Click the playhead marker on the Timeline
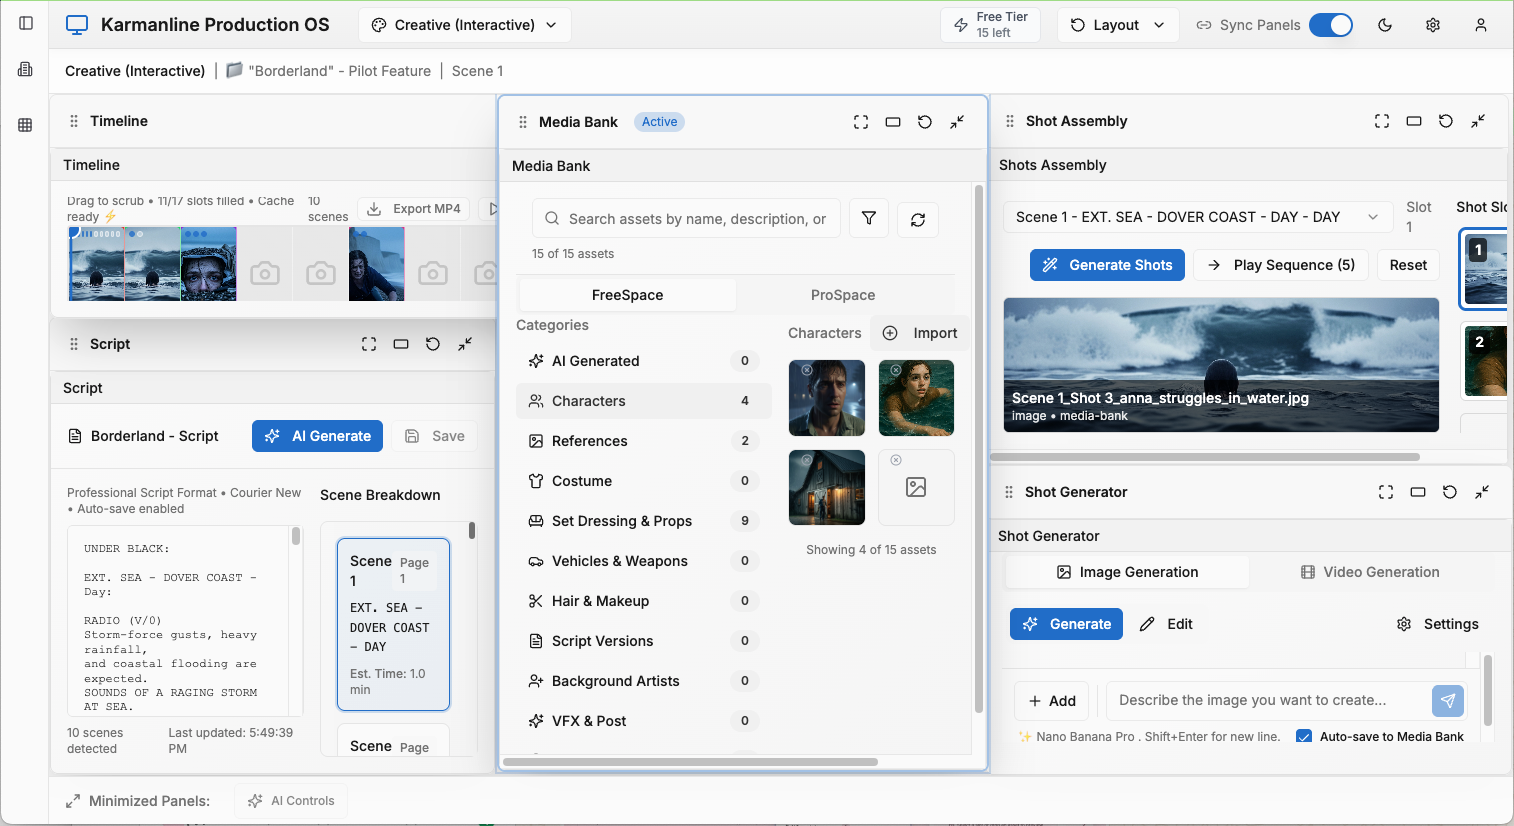Viewport: 1514px width, 826px height. (x=73, y=231)
